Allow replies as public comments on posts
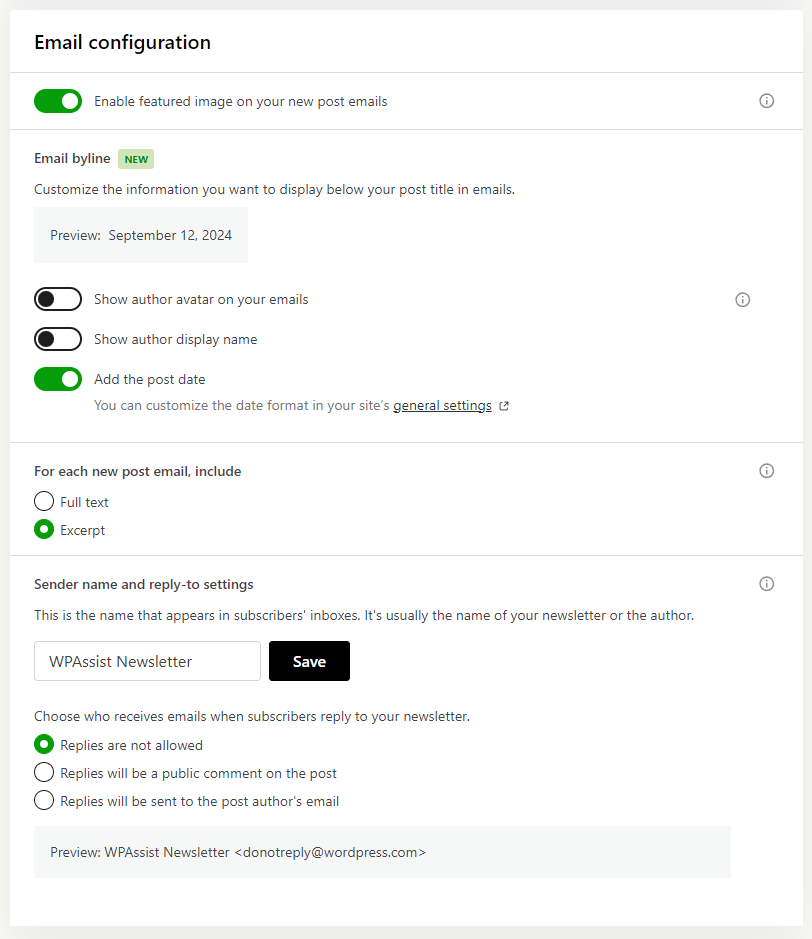Image resolution: width=812 pixels, height=939 pixels. pos(43,772)
